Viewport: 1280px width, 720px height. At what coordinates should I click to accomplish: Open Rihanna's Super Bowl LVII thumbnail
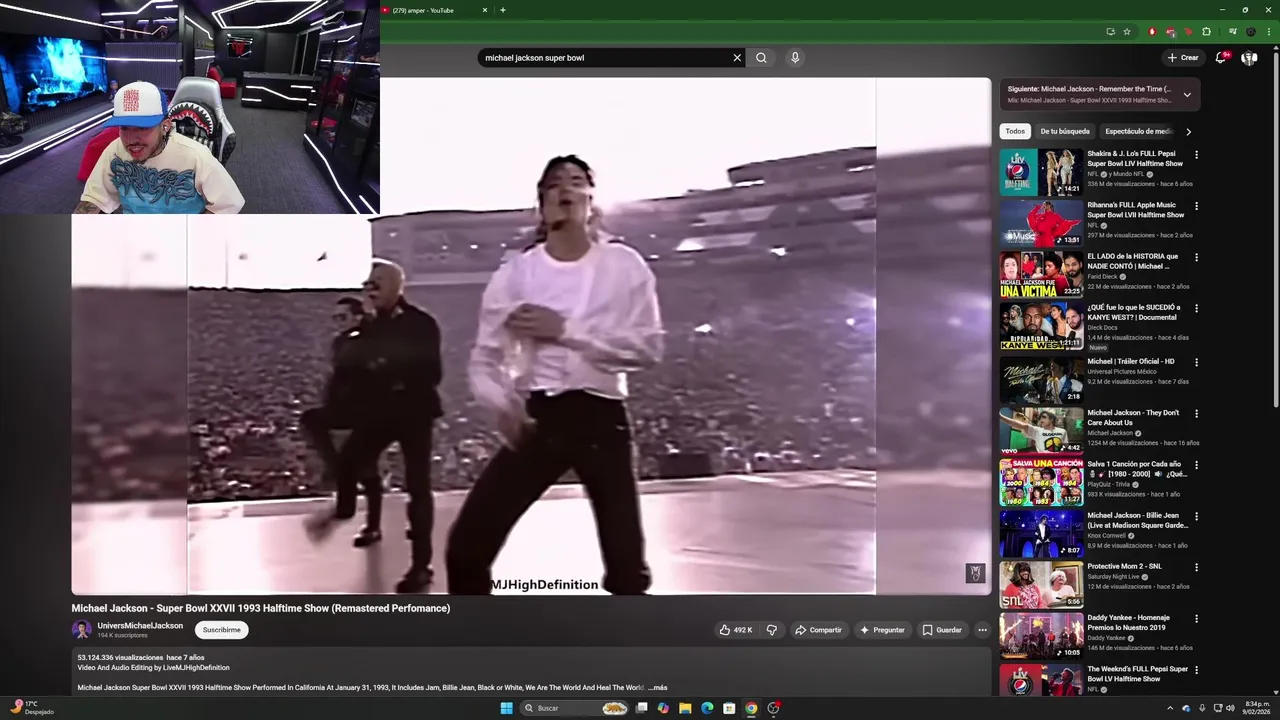pyautogui.click(x=1041, y=223)
